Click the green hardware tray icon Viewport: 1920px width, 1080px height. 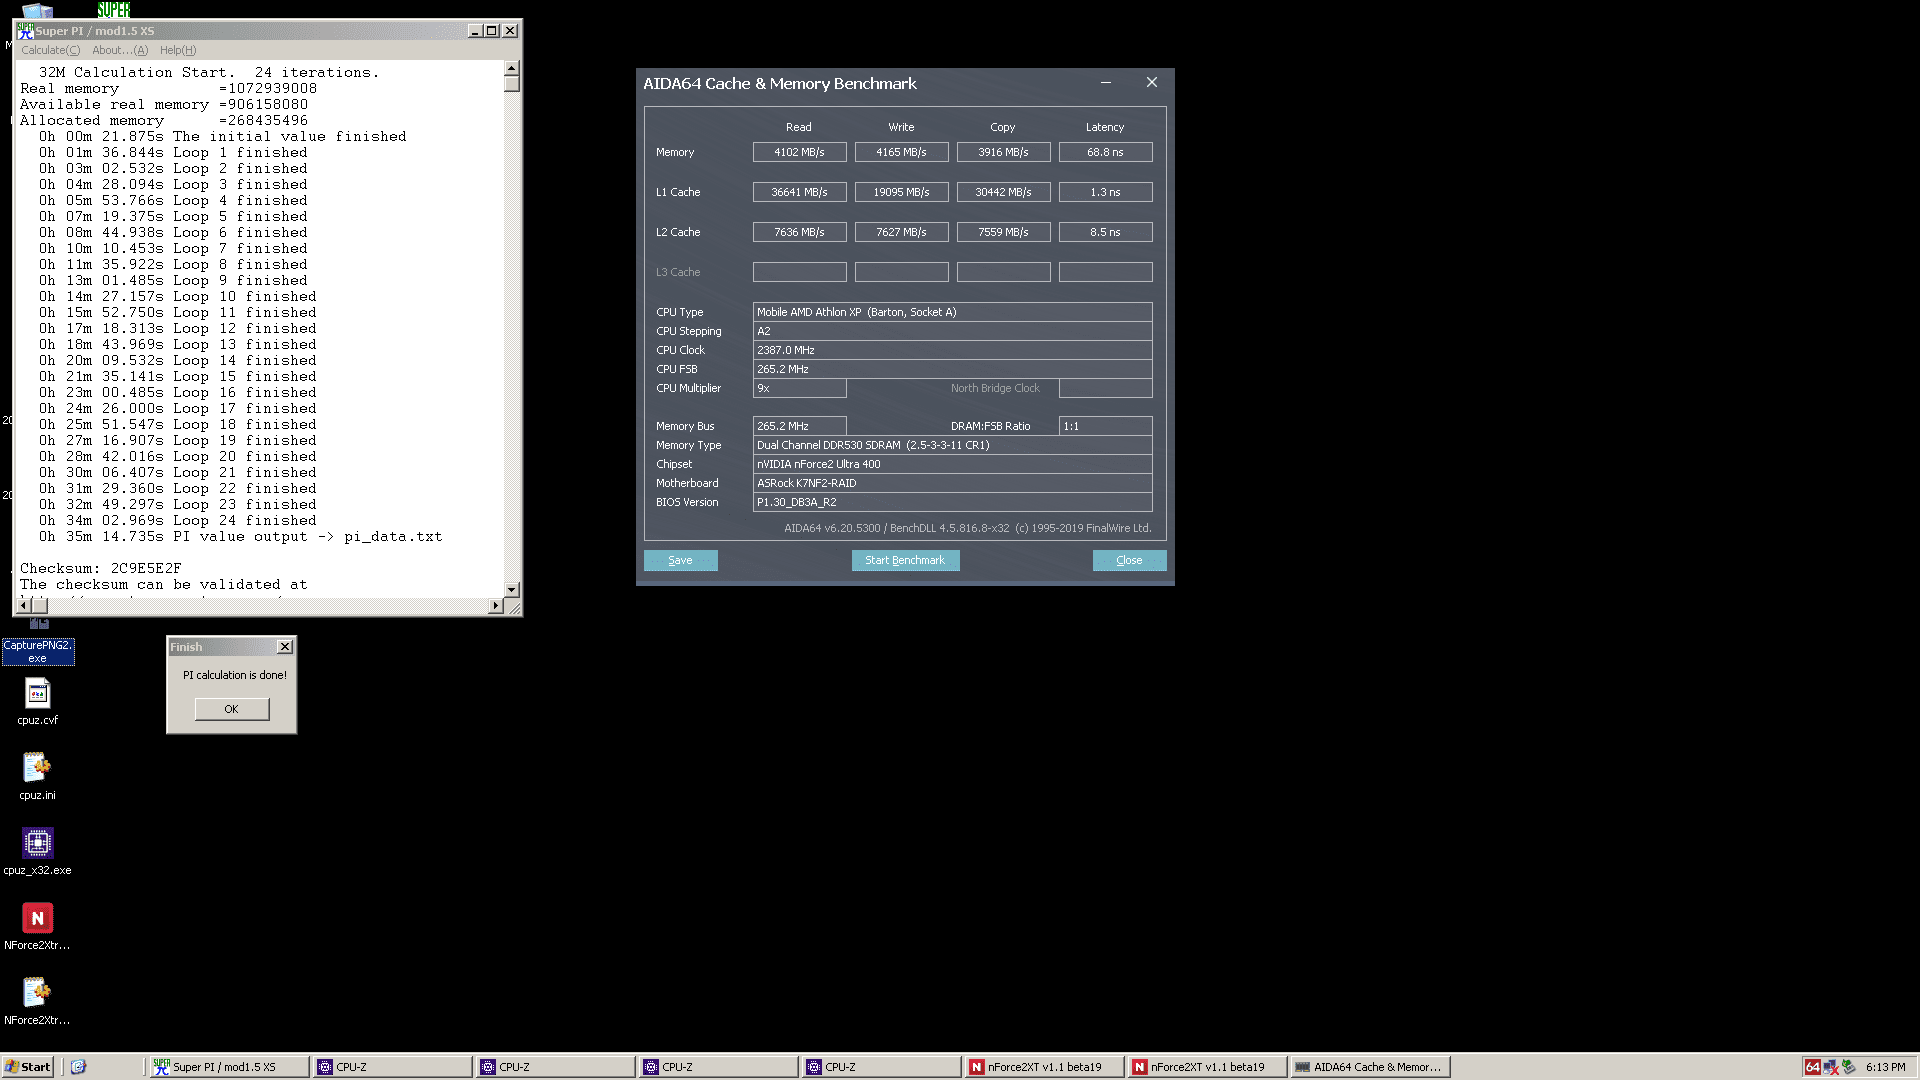(1849, 1067)
